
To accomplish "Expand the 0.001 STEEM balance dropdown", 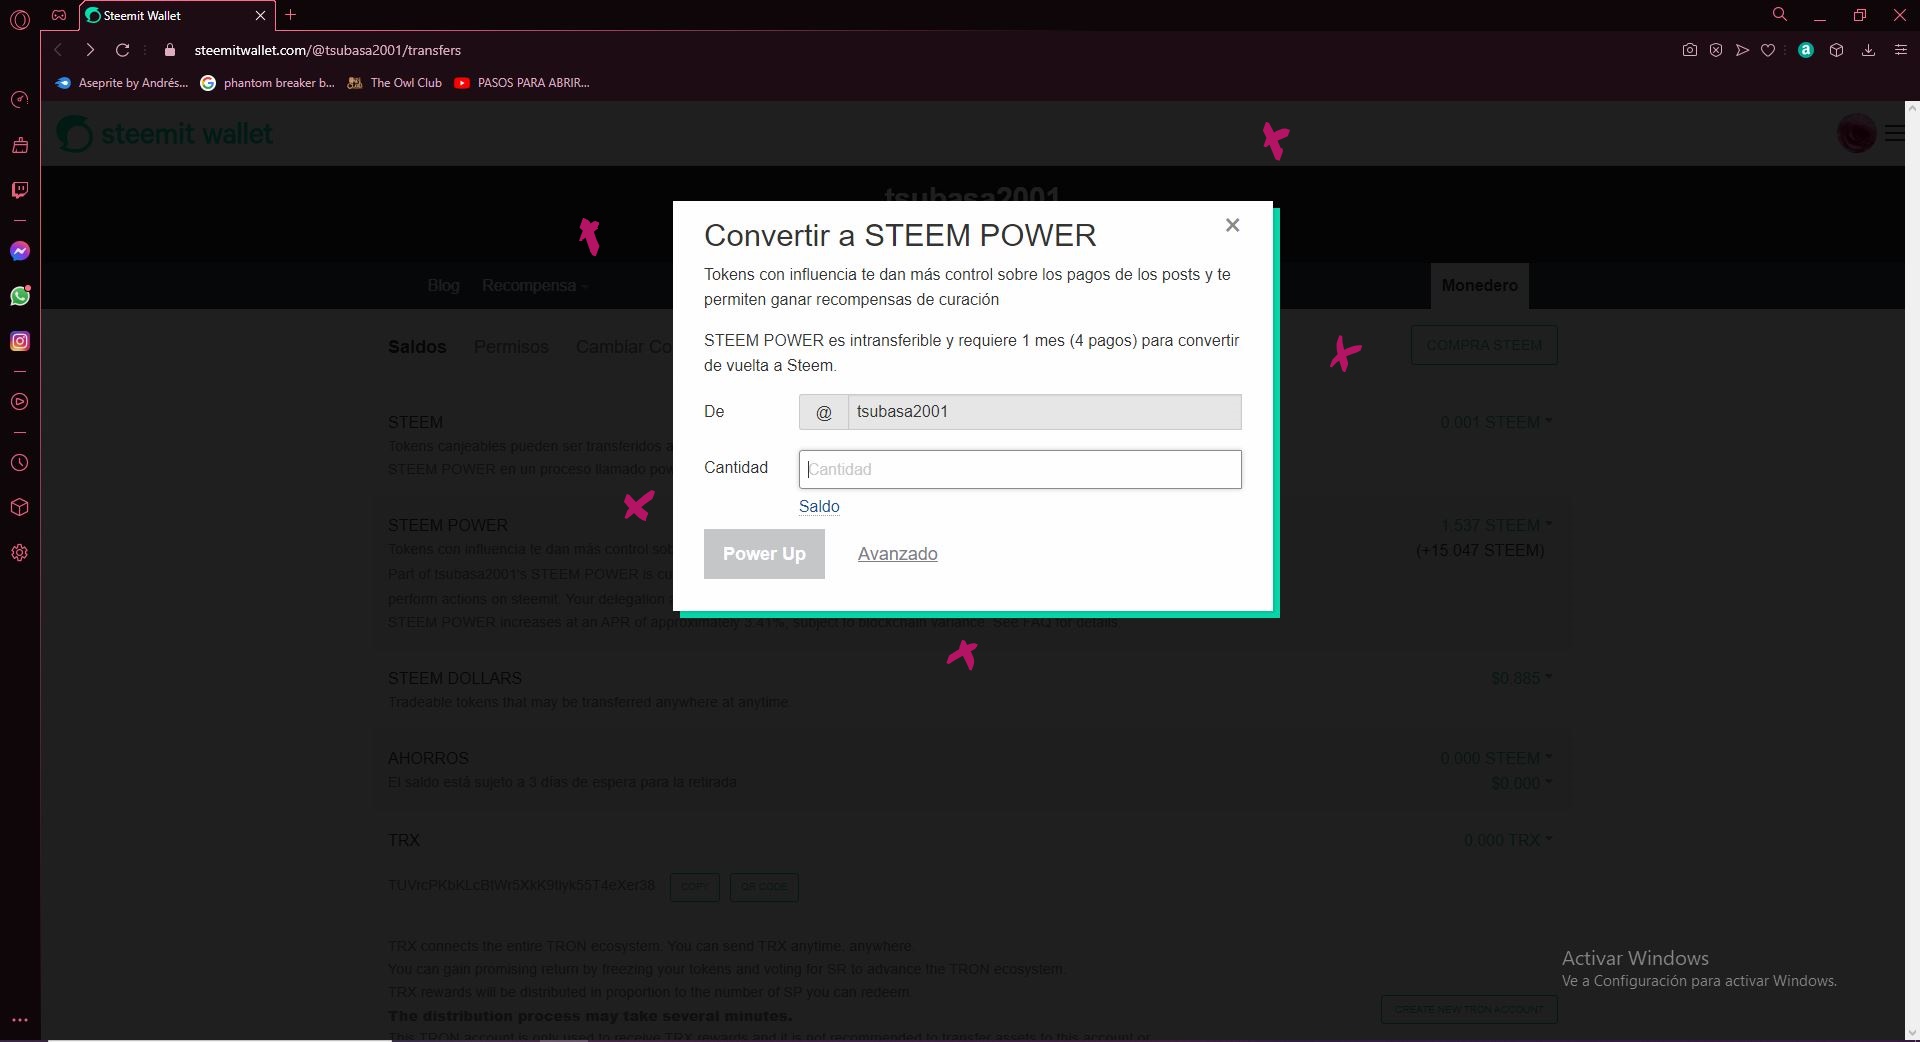I will (1496, 422).
